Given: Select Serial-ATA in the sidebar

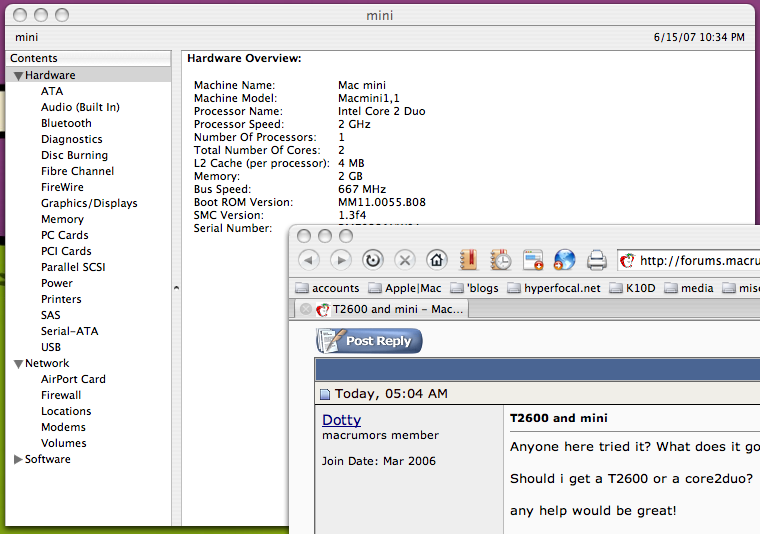Looking at the screenshot, I should pyautogui.click(x=69, y=331).
